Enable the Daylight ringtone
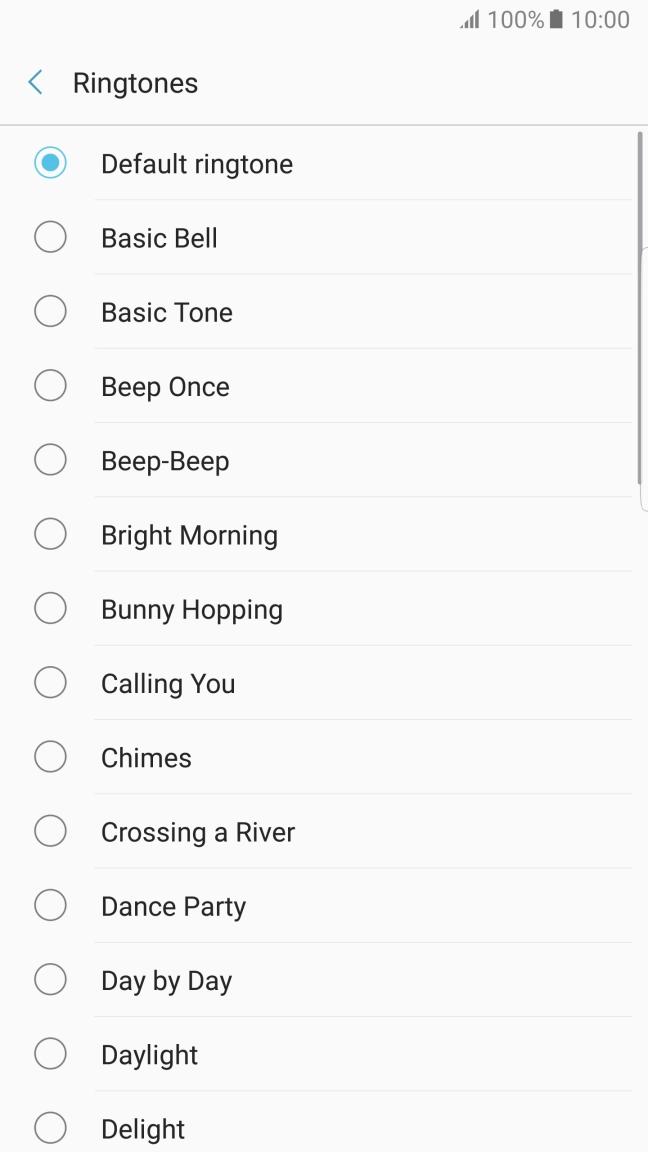This screenshot has height=1152, width=648. pos(148,1053)
